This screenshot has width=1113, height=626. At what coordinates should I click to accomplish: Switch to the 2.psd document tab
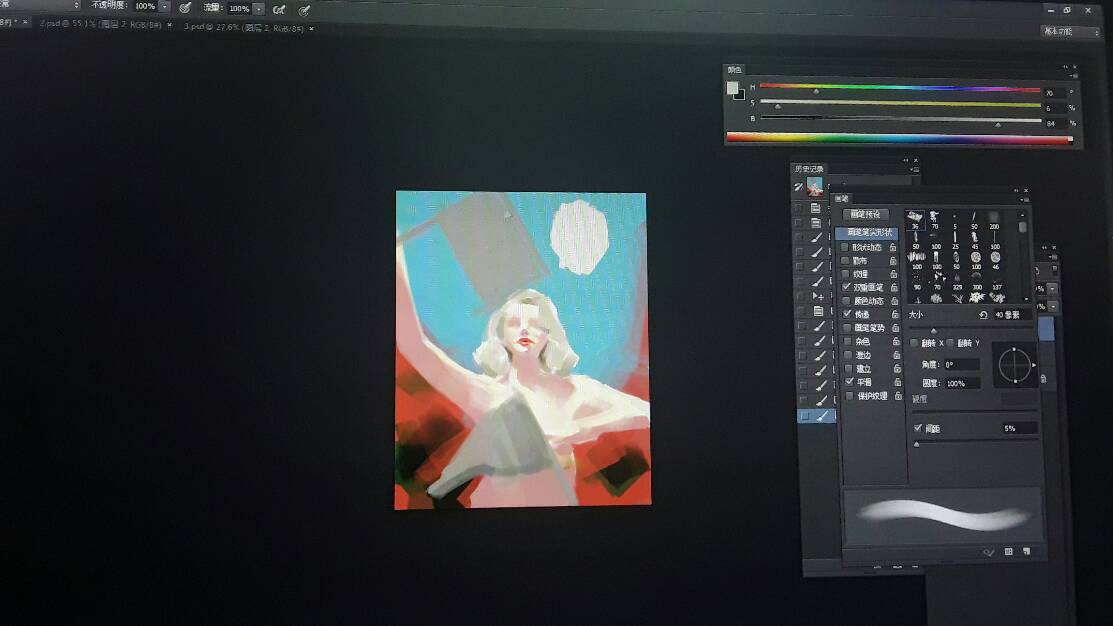coord(101,24)
